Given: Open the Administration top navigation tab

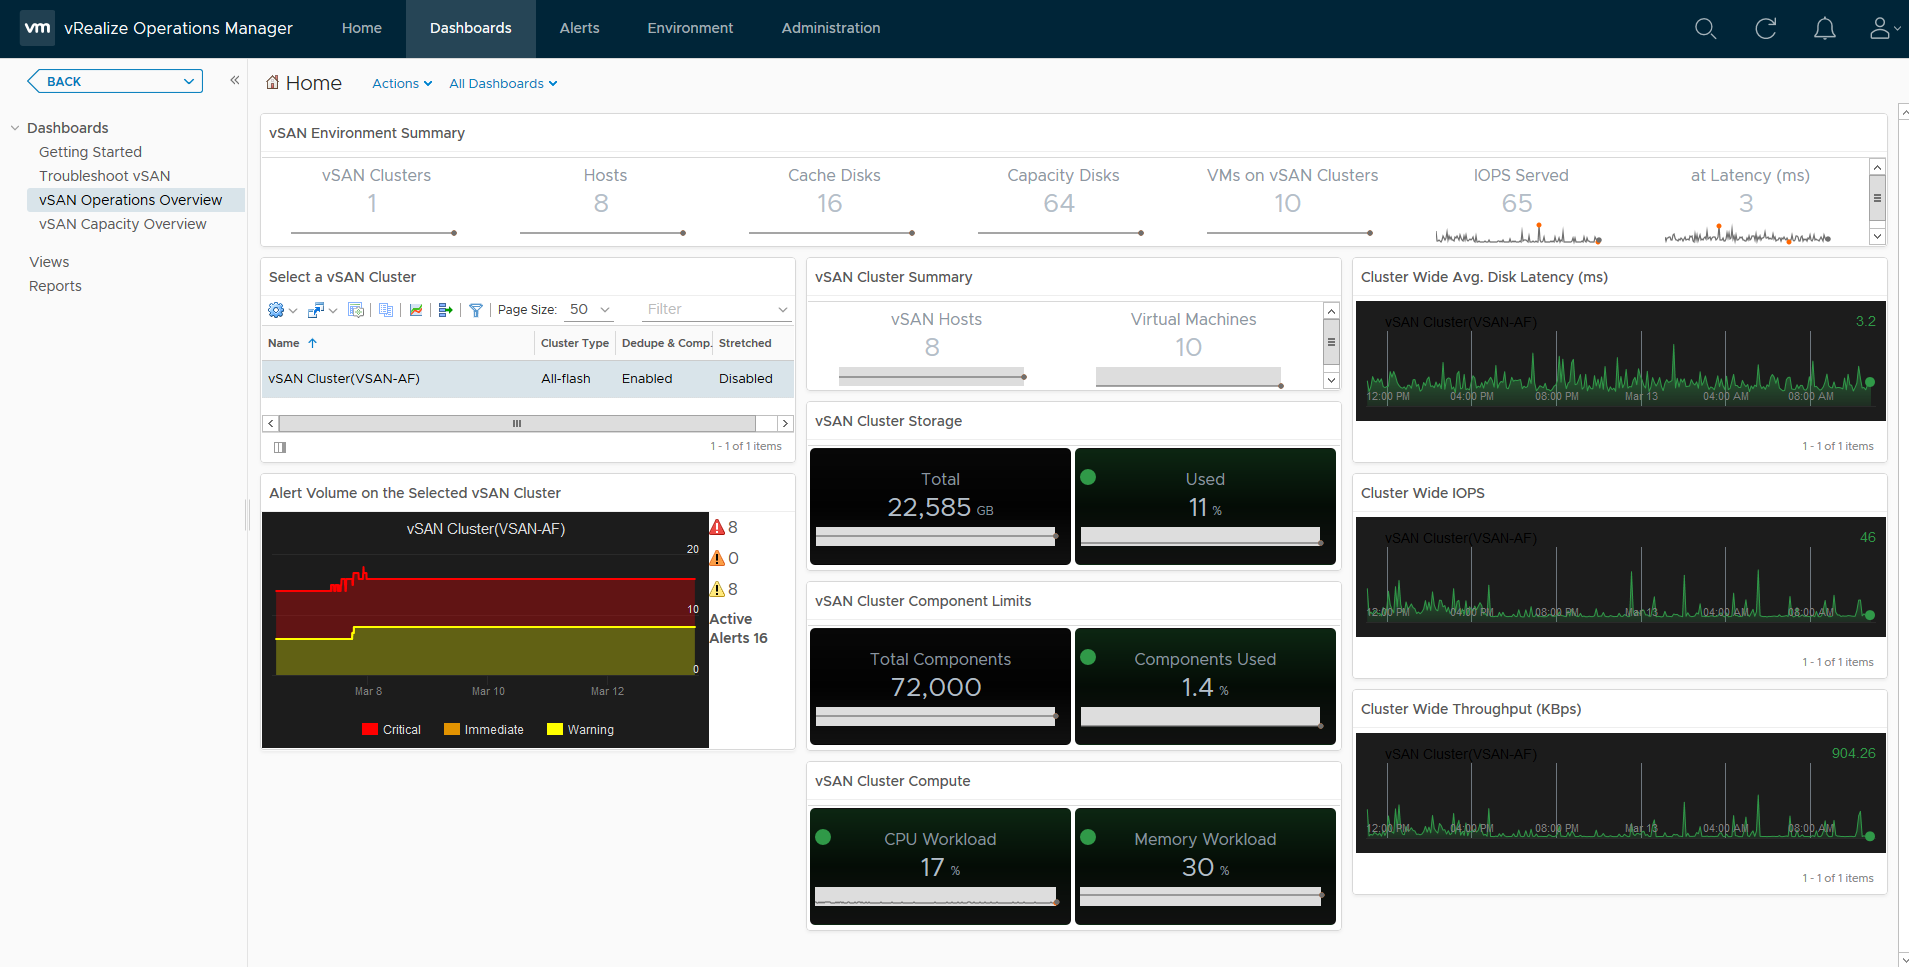Looking at the screenshot, I should click(831, 28).
